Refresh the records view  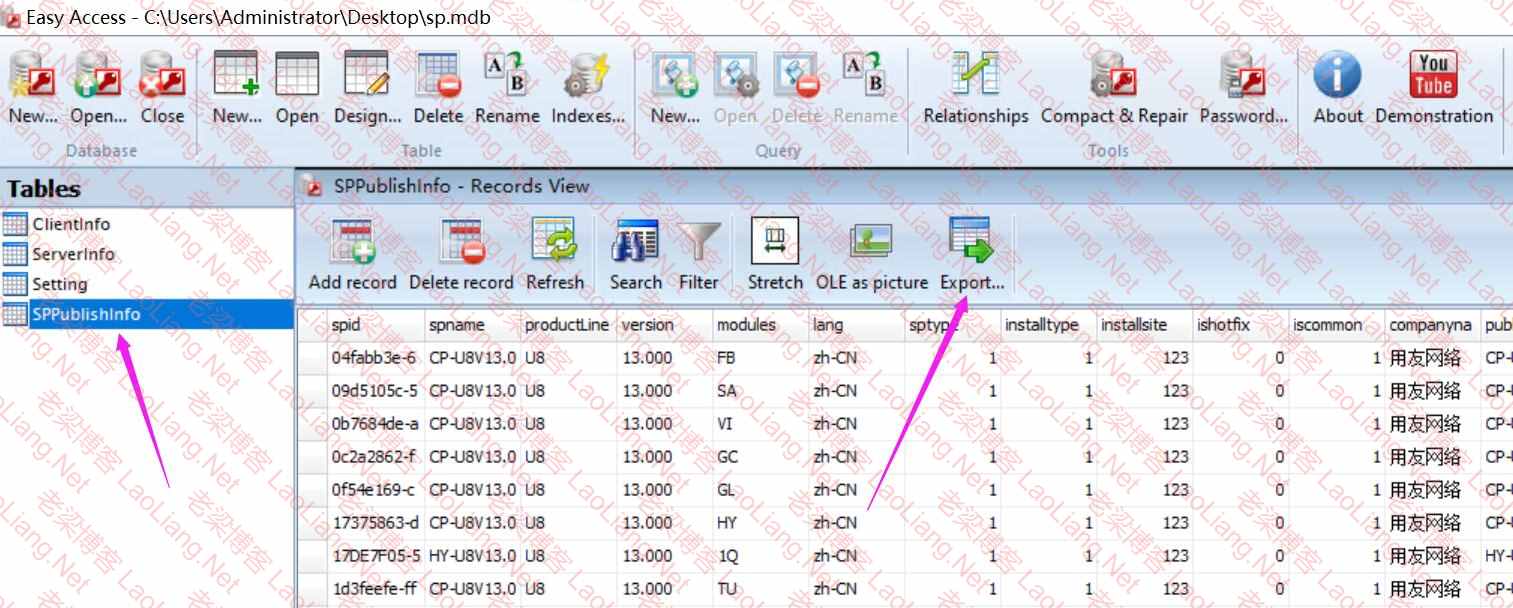click(x=554, y=245)
